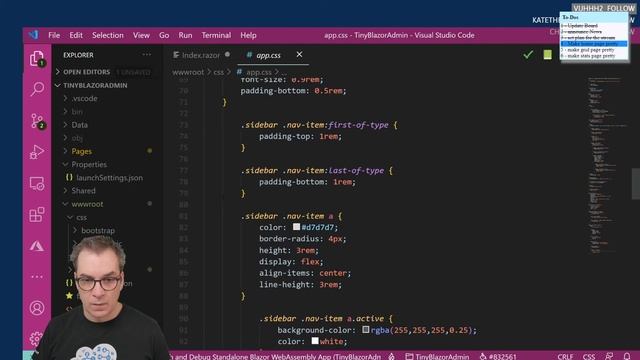Collapse the css folder in tree
640x360 pixels.
[x=82, y=217]
